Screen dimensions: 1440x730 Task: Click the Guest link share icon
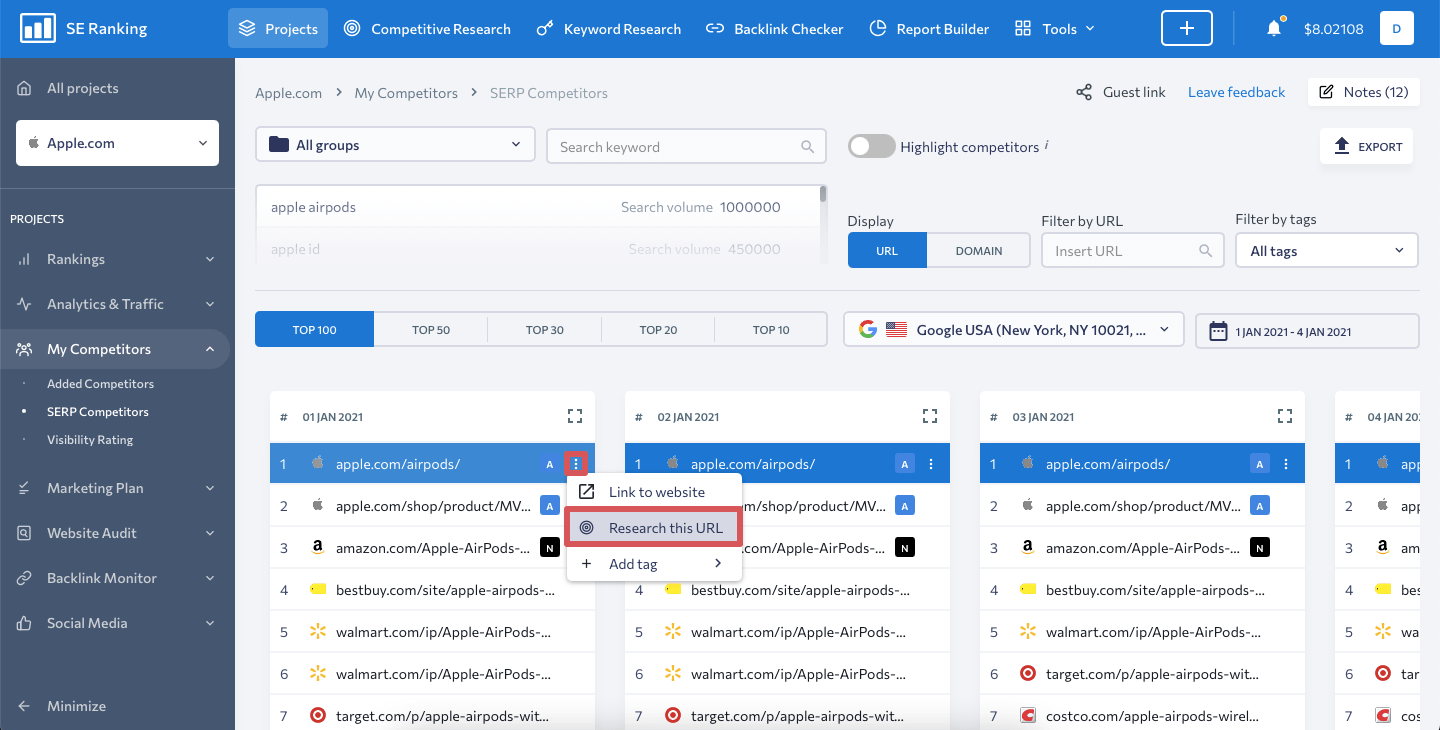[1084, 92]
